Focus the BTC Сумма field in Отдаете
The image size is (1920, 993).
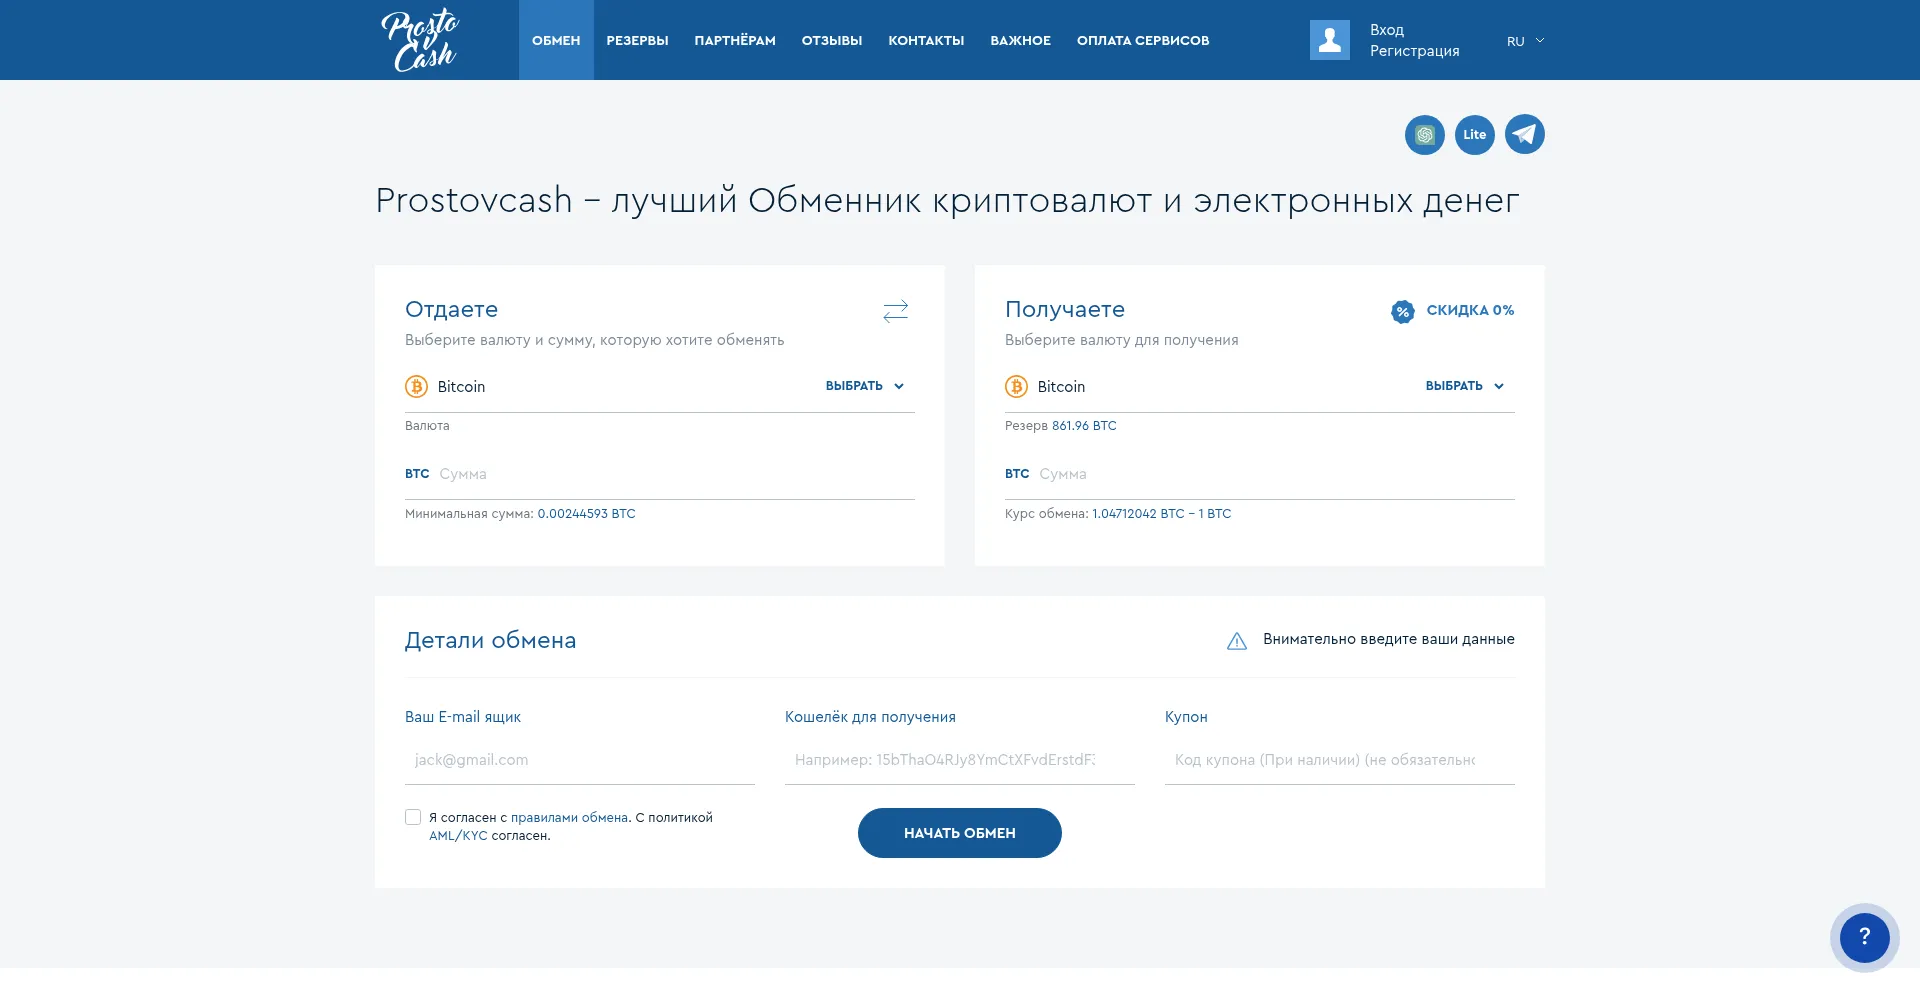coord(660,474)
